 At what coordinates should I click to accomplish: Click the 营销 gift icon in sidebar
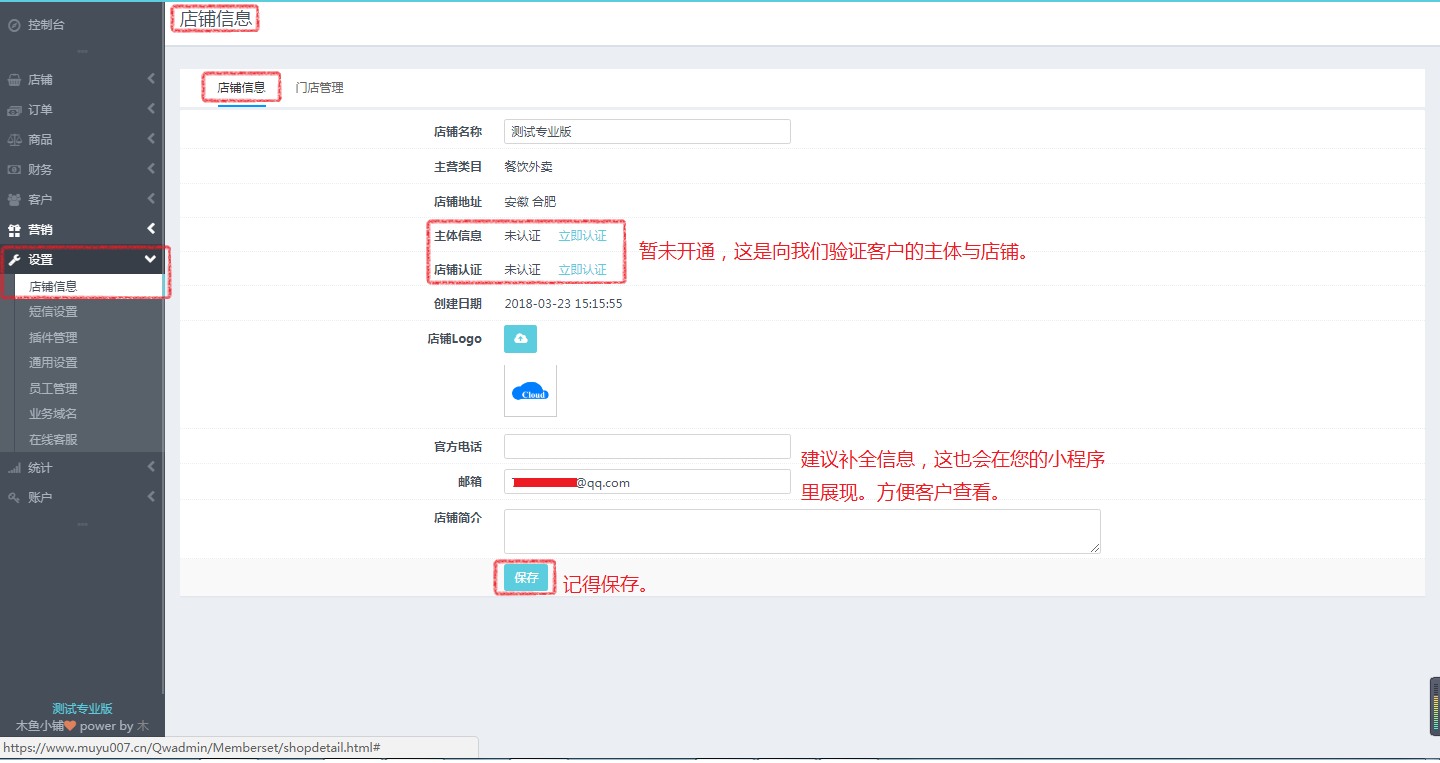tap(14, 230)
